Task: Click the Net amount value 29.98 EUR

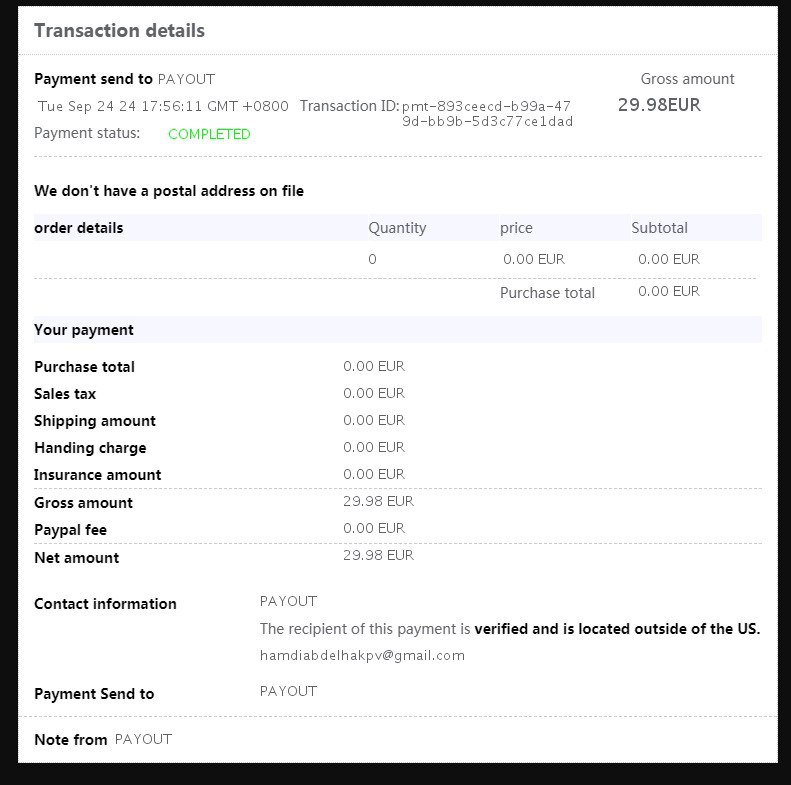Action: 378,555
